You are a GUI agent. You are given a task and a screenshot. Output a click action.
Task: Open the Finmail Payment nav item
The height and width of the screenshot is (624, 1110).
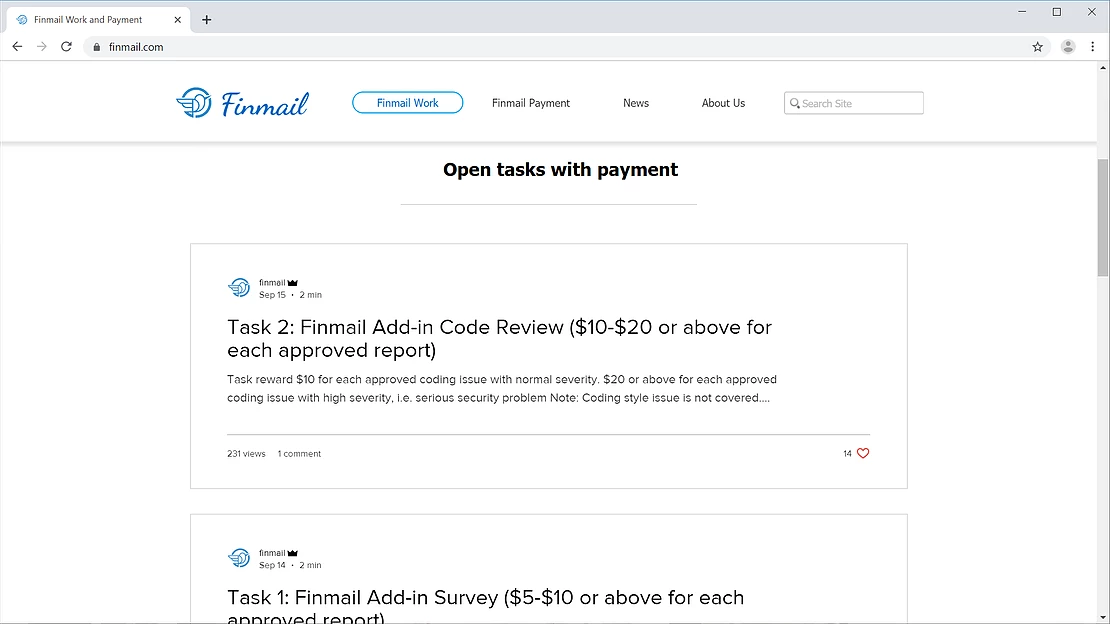coord(531,103)
